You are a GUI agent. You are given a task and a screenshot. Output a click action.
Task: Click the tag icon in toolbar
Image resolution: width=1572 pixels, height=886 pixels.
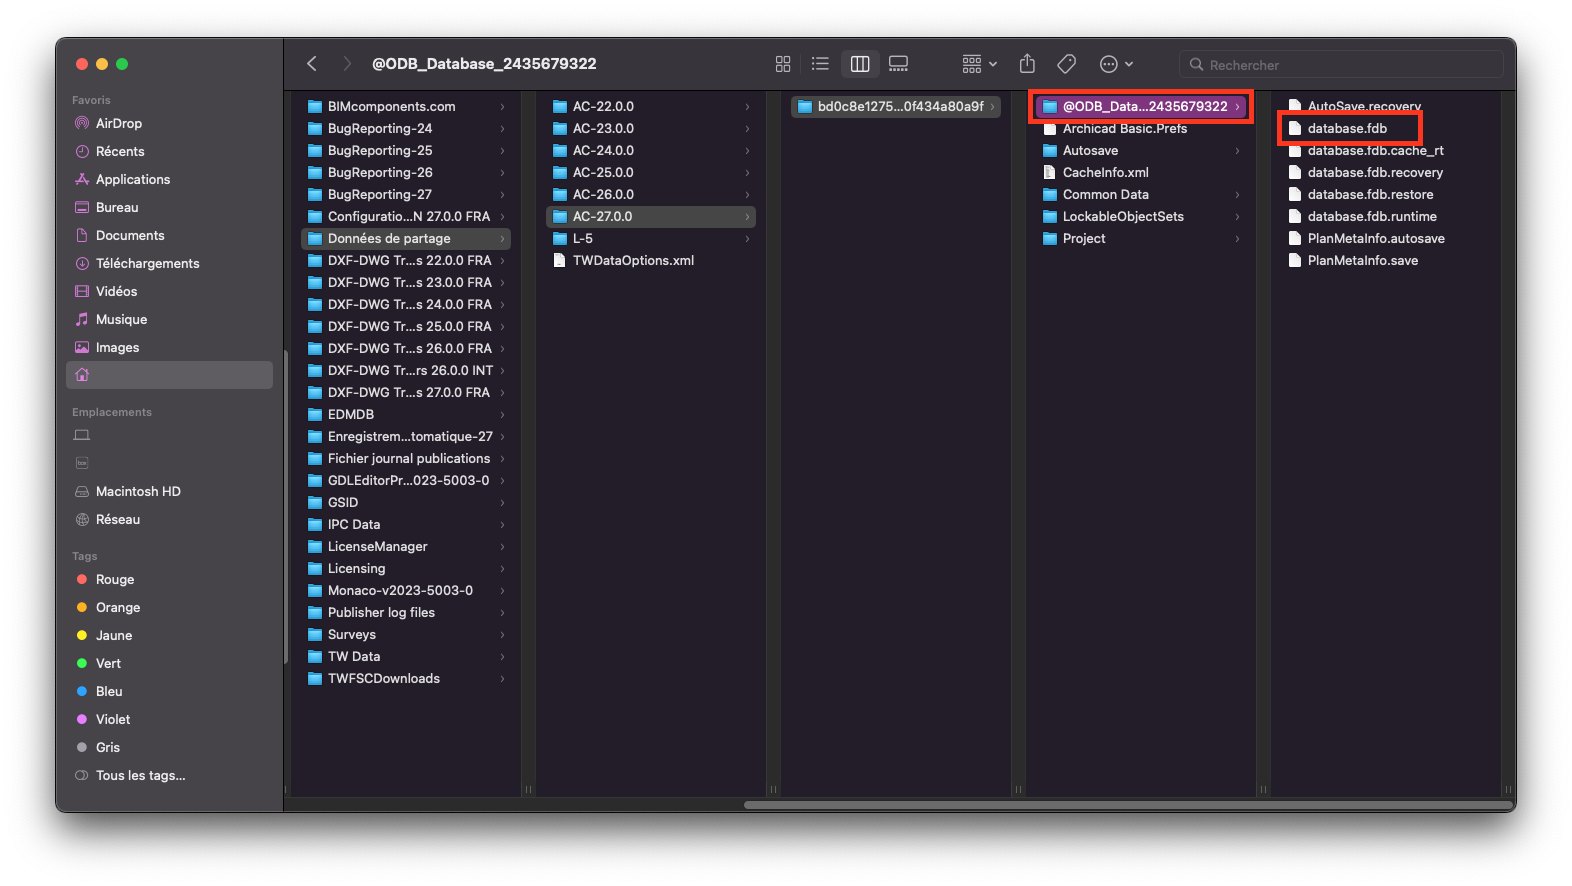click(x=1067, y=64)
